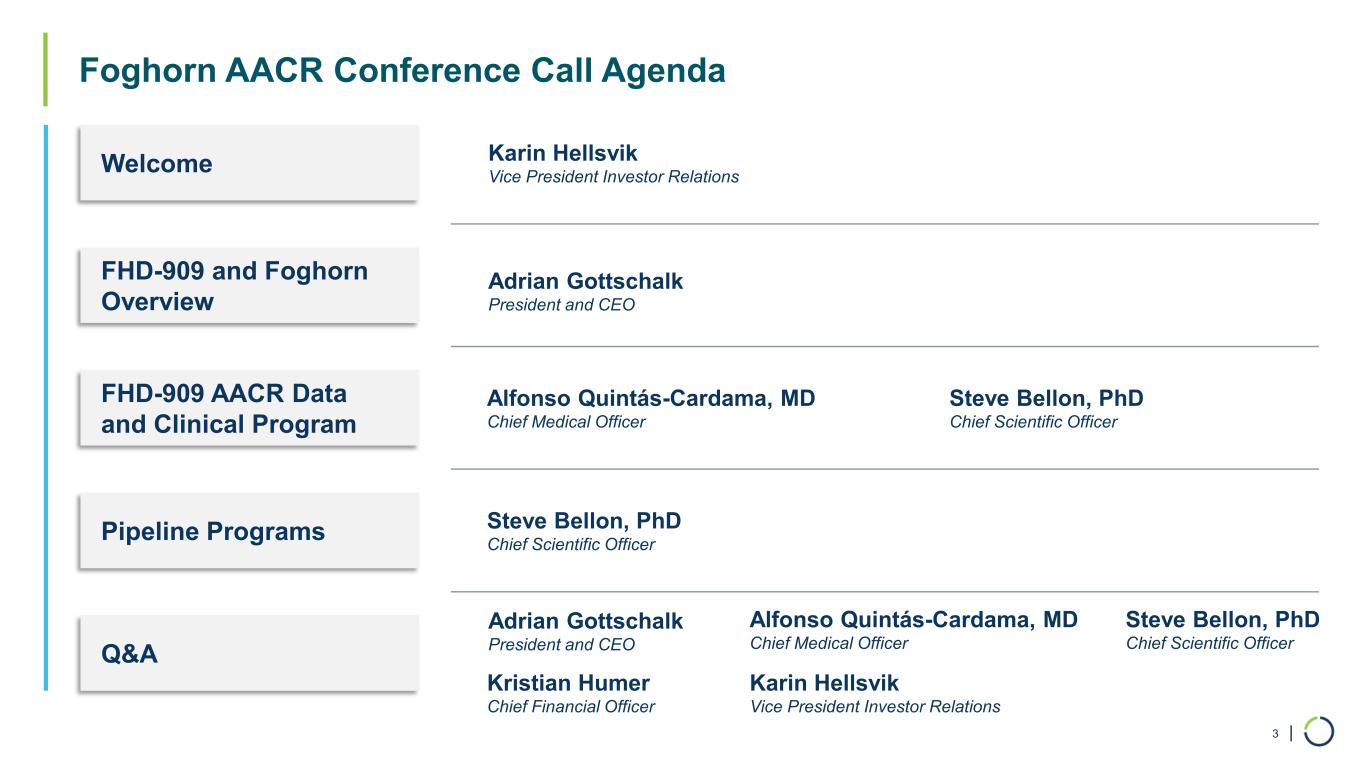Open the FHD-909 AACR Data and Clinical Program box
The height and width of the screenshot is (768, 1365).
[248, 409]
